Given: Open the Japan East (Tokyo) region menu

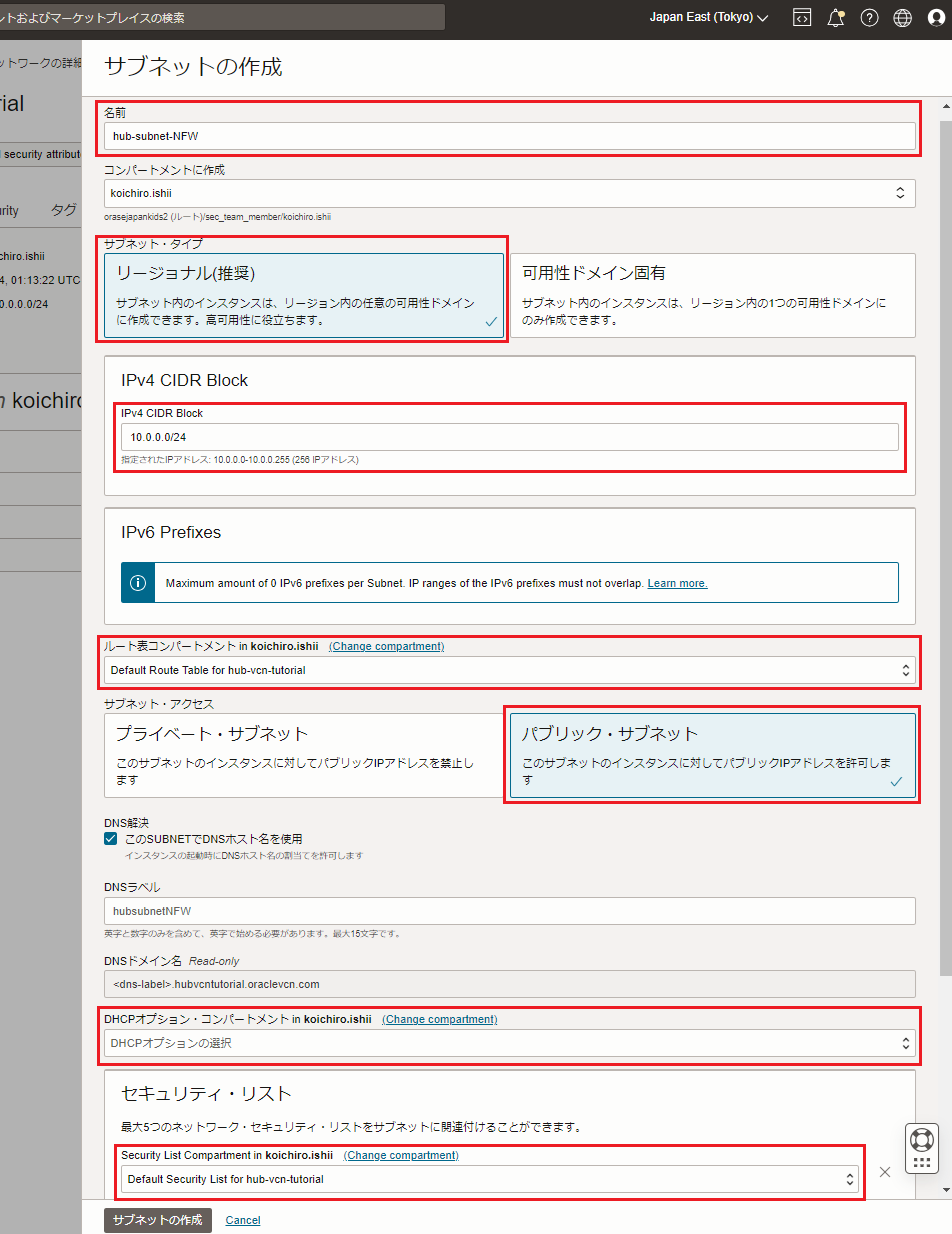Looking at the screenshot, I should tap(708, 17).
